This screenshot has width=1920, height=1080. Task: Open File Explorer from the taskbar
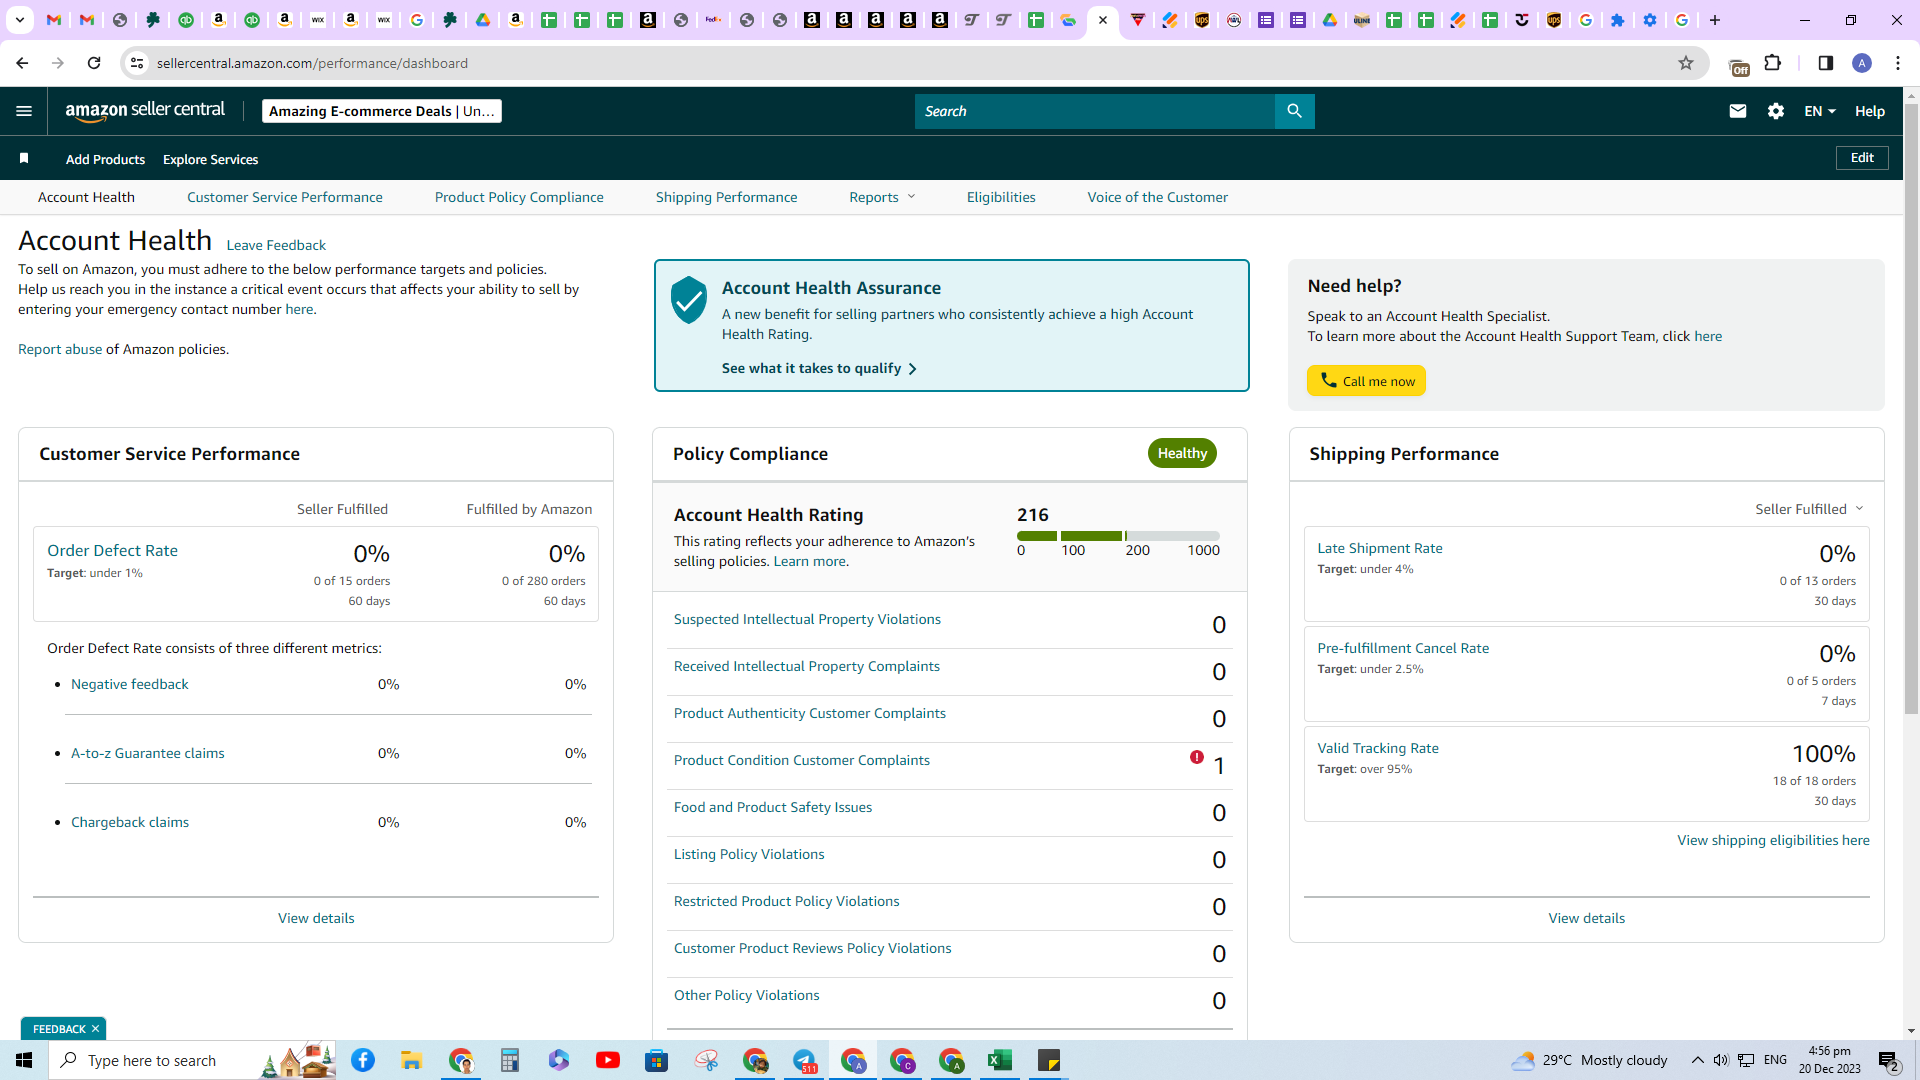(x=412, y=1060)
